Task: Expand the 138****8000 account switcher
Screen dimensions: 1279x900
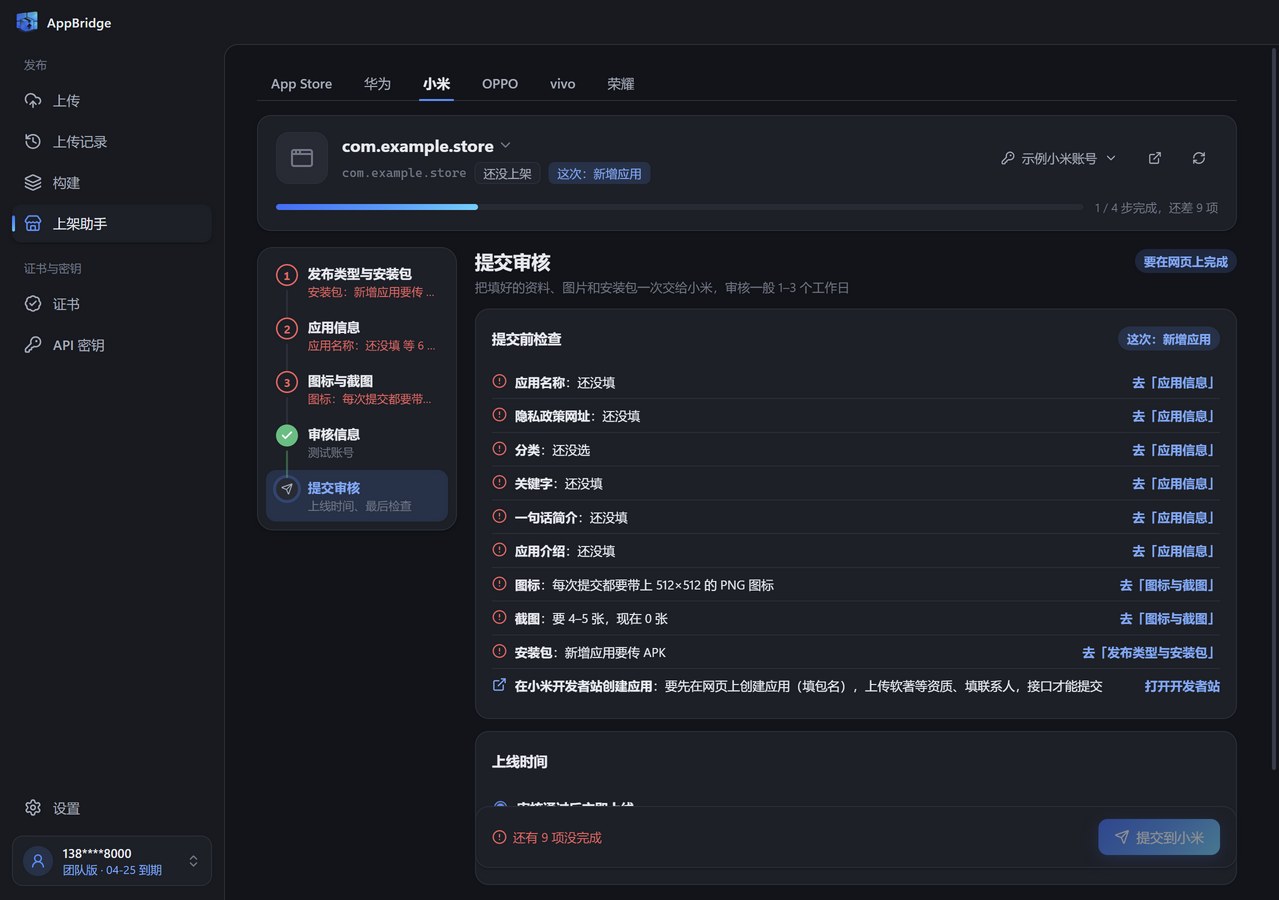Action: pos(193,861)
